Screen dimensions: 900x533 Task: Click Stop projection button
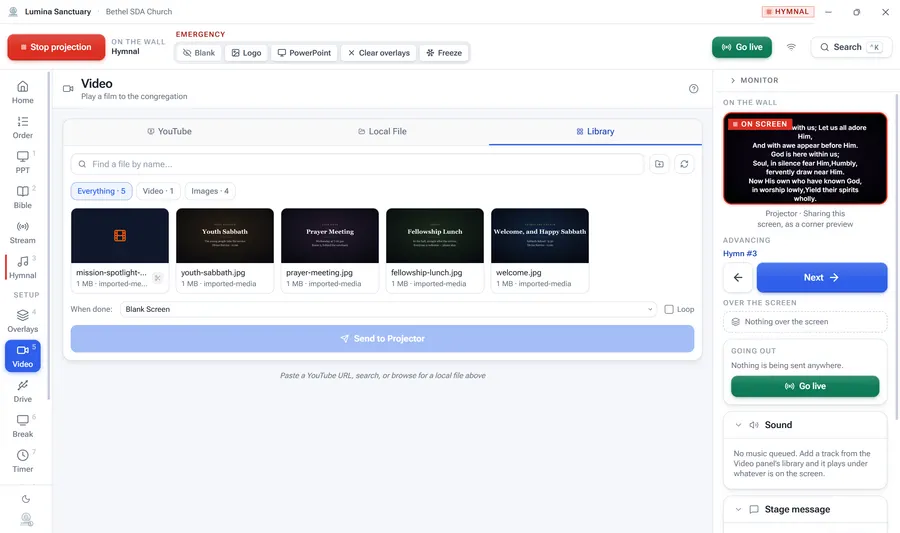pyautogui.click(x=56, y=47)
